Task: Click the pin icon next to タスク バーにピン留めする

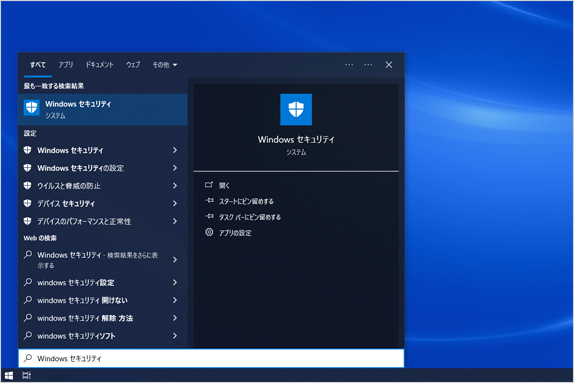Action: click(209, 216)
